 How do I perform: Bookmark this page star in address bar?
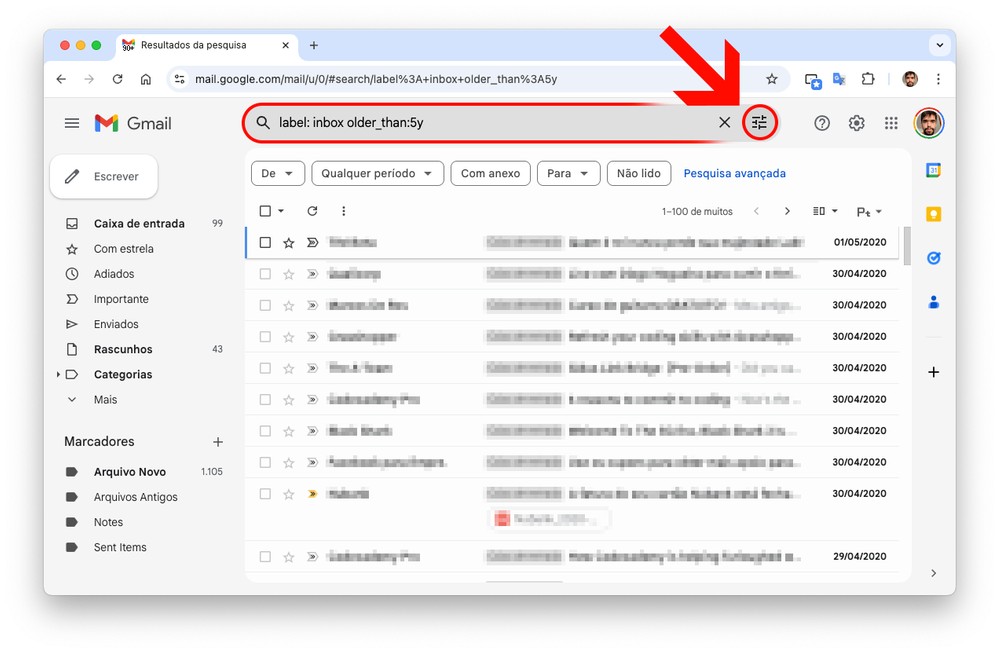772,79
